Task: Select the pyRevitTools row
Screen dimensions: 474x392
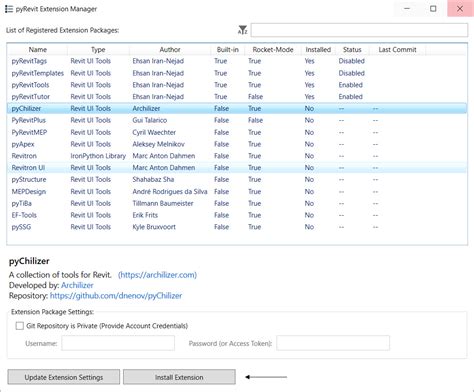Action: 237,85
